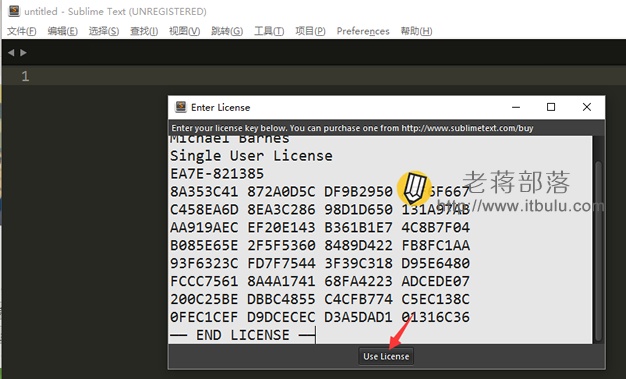Click the 'D3A5DAD1' key segment
The height and width of the screenshot is (379, 626).
coord(358,317)
